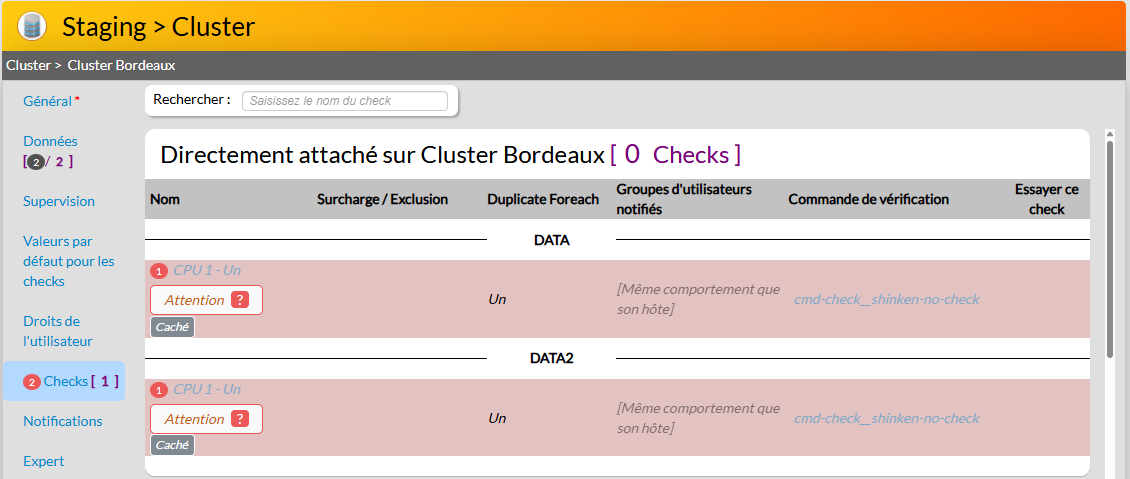Screen dimensions: 1130x479
Task: Switch to the Supervision tab
Action: [x=59, y=201]
